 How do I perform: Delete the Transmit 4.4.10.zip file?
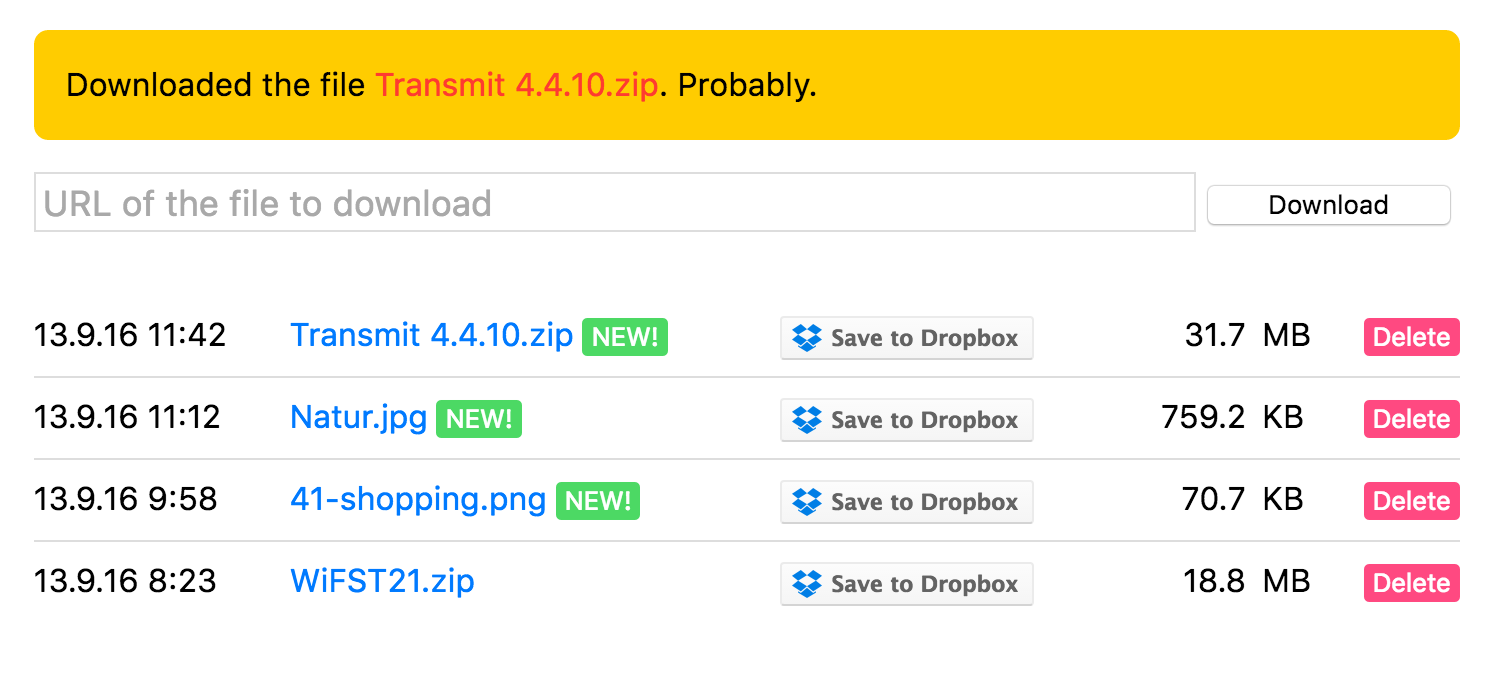(x=1411, y=338)
